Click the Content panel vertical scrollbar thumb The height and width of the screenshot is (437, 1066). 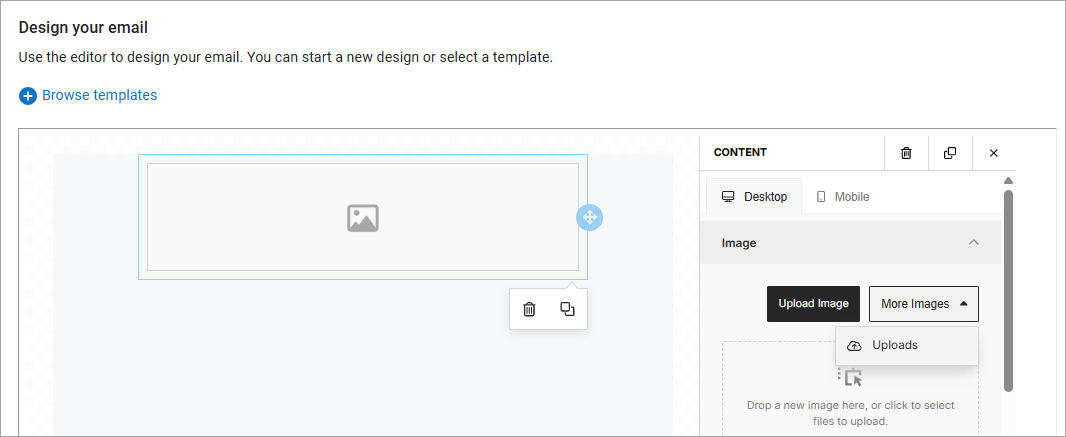tap(1008, 290)
